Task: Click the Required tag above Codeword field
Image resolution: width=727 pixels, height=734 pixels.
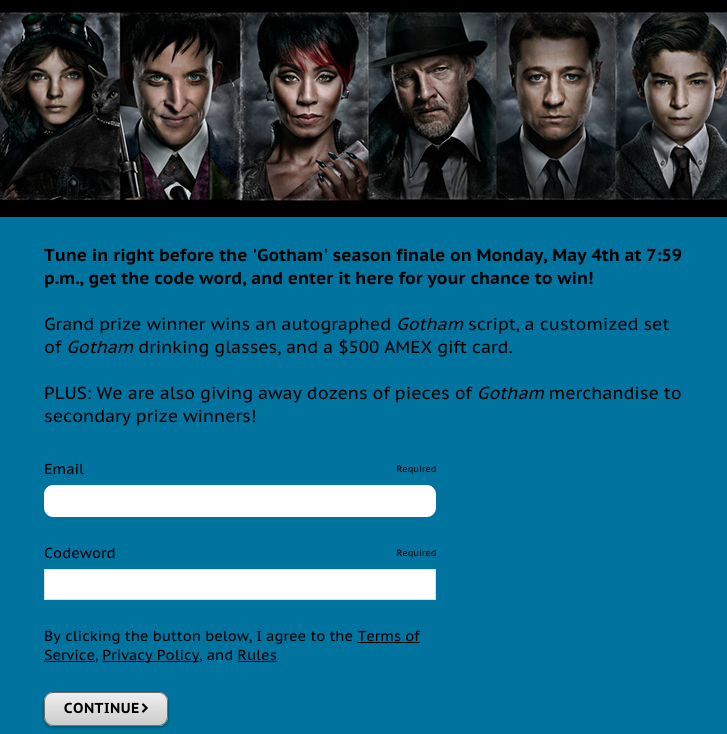Action: pyautogui.click(x=416, y=553)
